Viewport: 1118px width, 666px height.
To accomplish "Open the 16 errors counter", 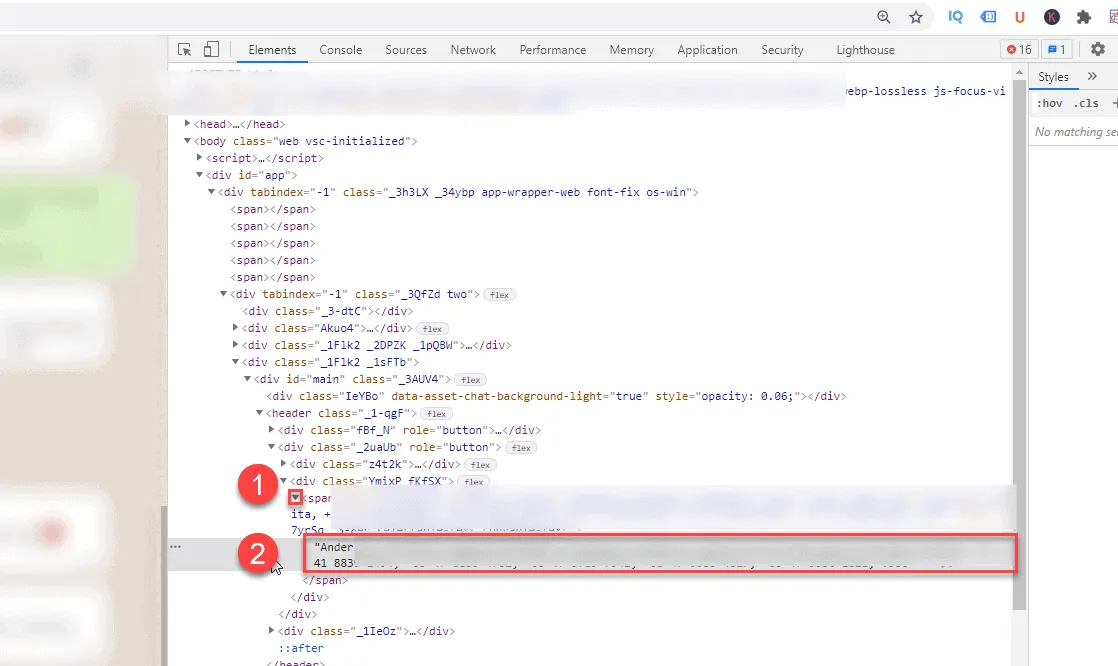I will point(1019,49).
